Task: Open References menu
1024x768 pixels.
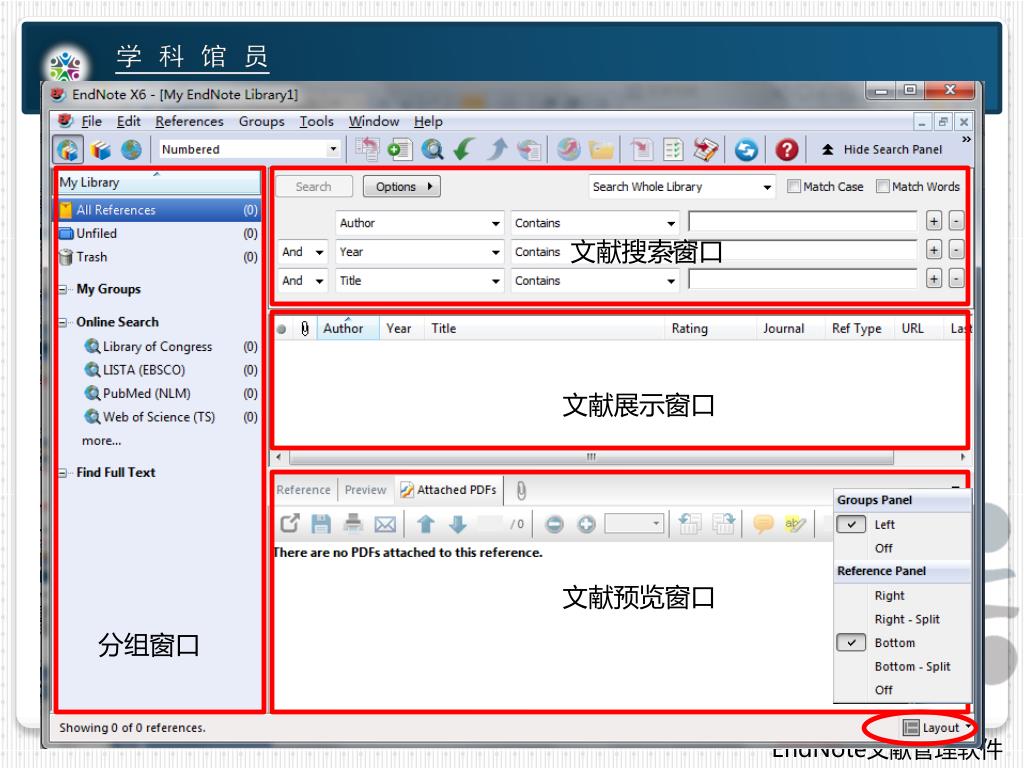Action: pyautogui.click(x=189, y=121)
